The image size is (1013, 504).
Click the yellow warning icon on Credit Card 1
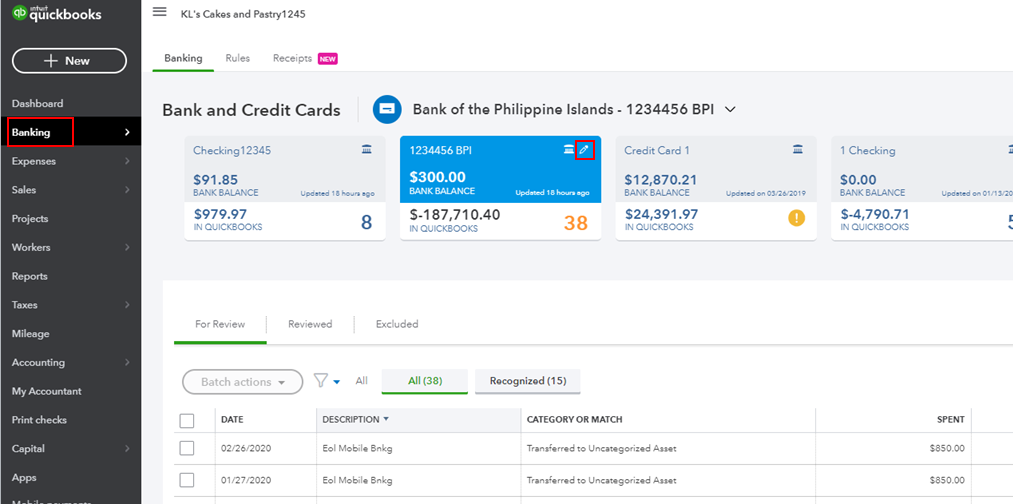(797, 218)
